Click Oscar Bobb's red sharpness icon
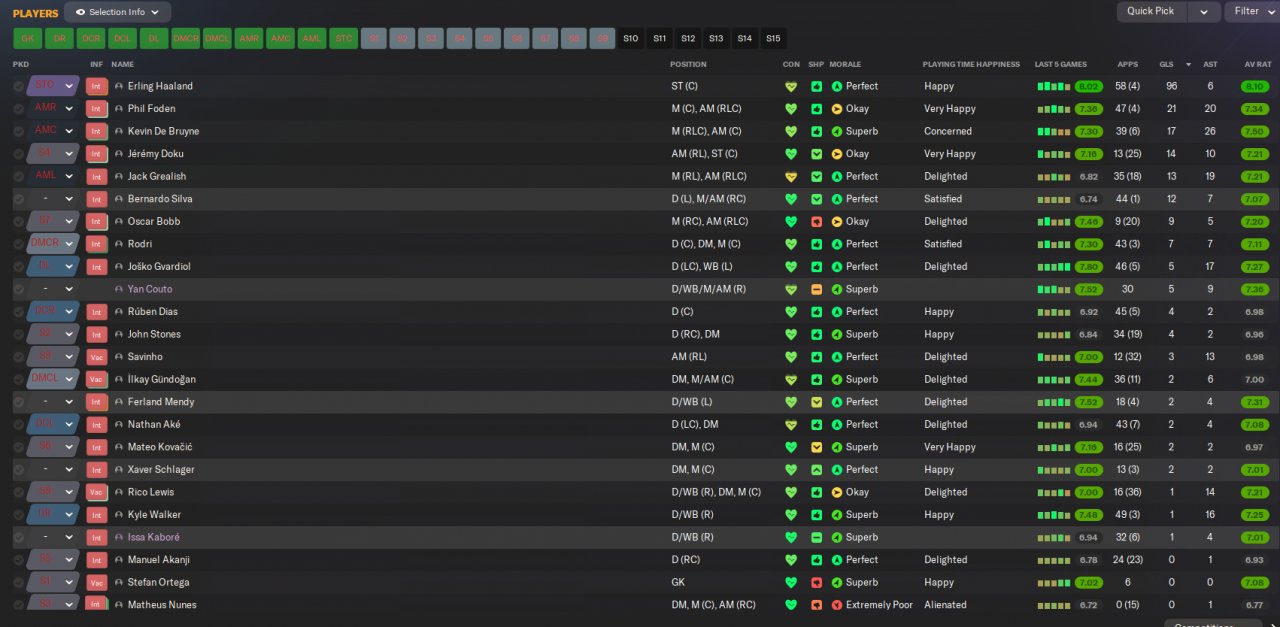This screenshot has height=627, width=1280. [x=816, y=222]
